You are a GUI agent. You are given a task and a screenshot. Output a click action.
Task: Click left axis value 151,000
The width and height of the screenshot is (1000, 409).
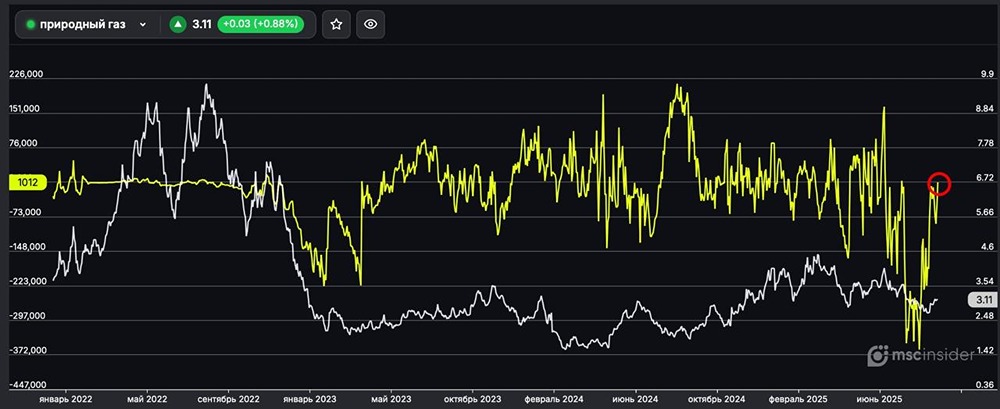pyautogui.click(x=26, y=108)
